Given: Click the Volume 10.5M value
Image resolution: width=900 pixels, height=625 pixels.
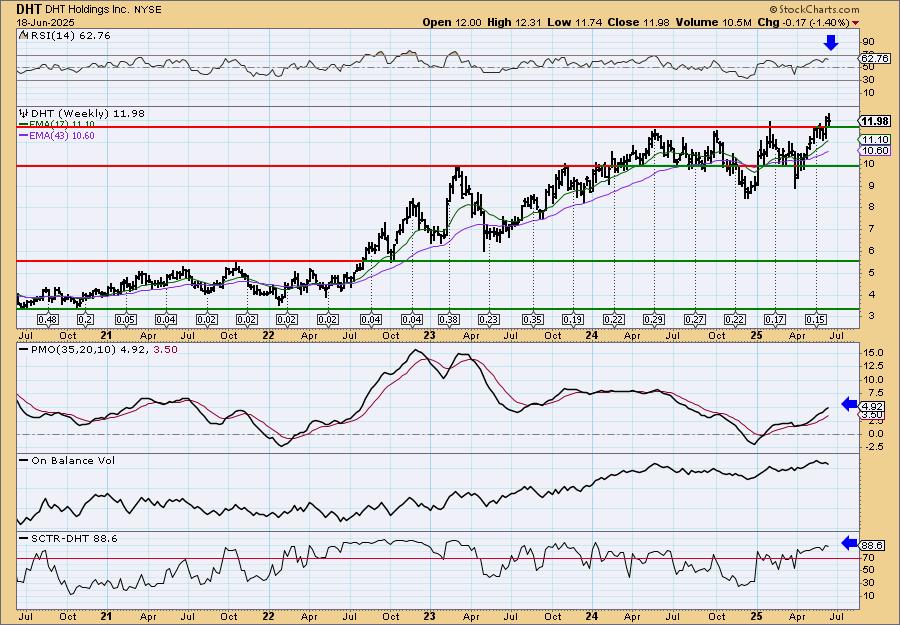Looking at the screenshot, I should click(713, 22).
